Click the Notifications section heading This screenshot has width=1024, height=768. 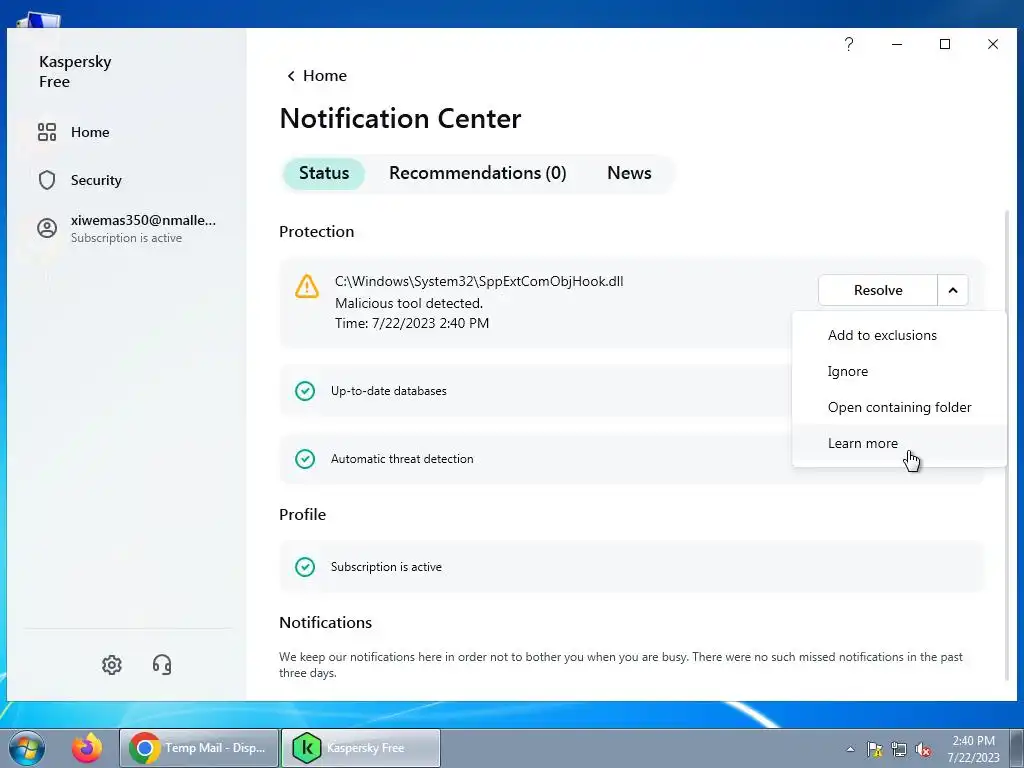pyautogui.click(x=325, y=622)
